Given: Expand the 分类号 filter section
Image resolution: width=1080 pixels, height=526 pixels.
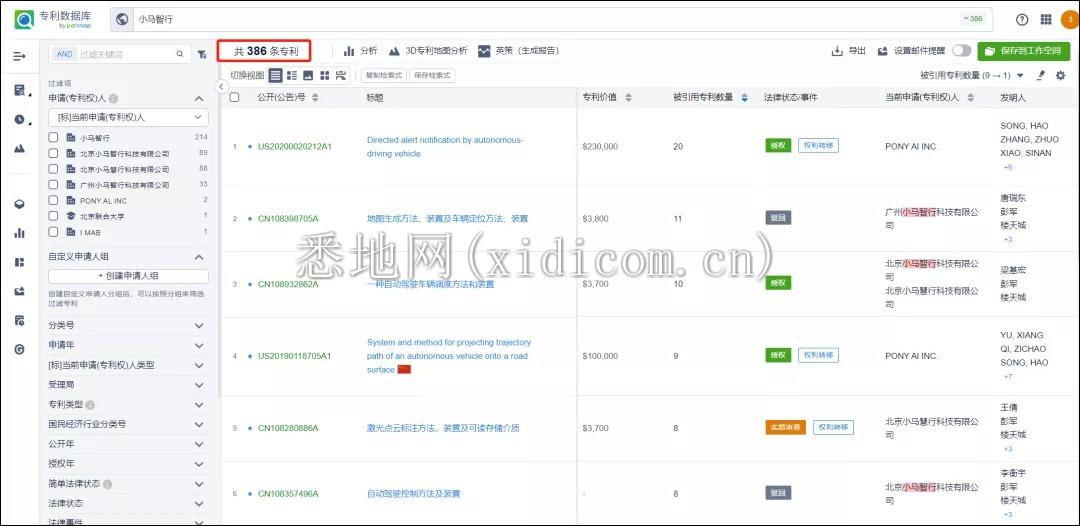Looking at the screenshot, I should pos(128,325).
